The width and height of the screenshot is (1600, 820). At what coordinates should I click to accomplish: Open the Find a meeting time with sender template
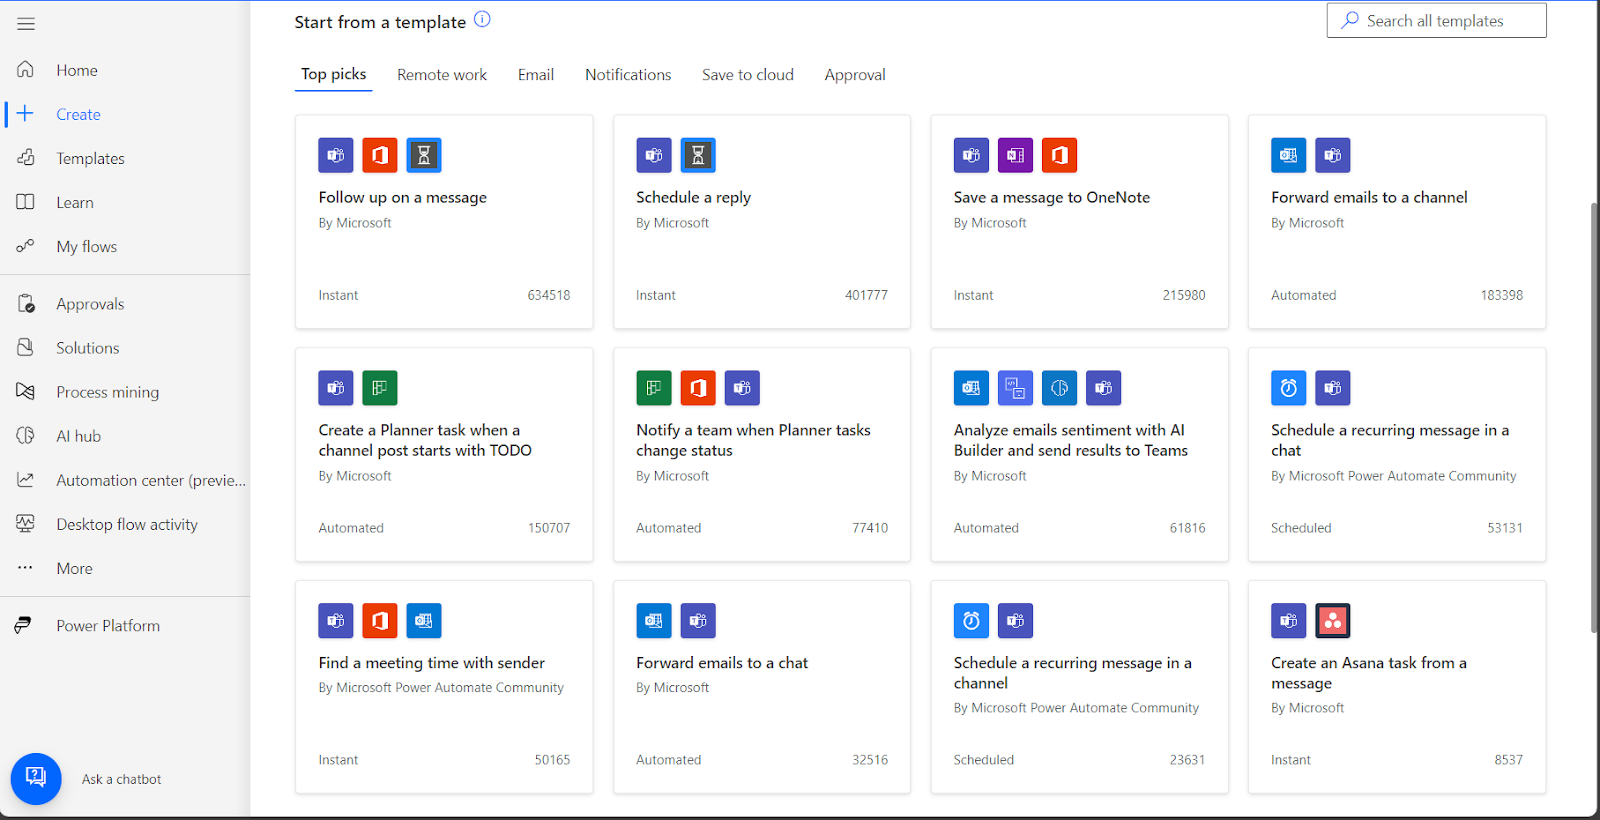click(432, 663)
